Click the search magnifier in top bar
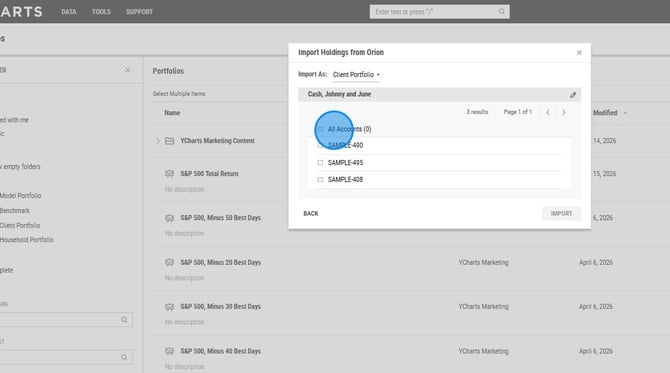 pos(501,12)
